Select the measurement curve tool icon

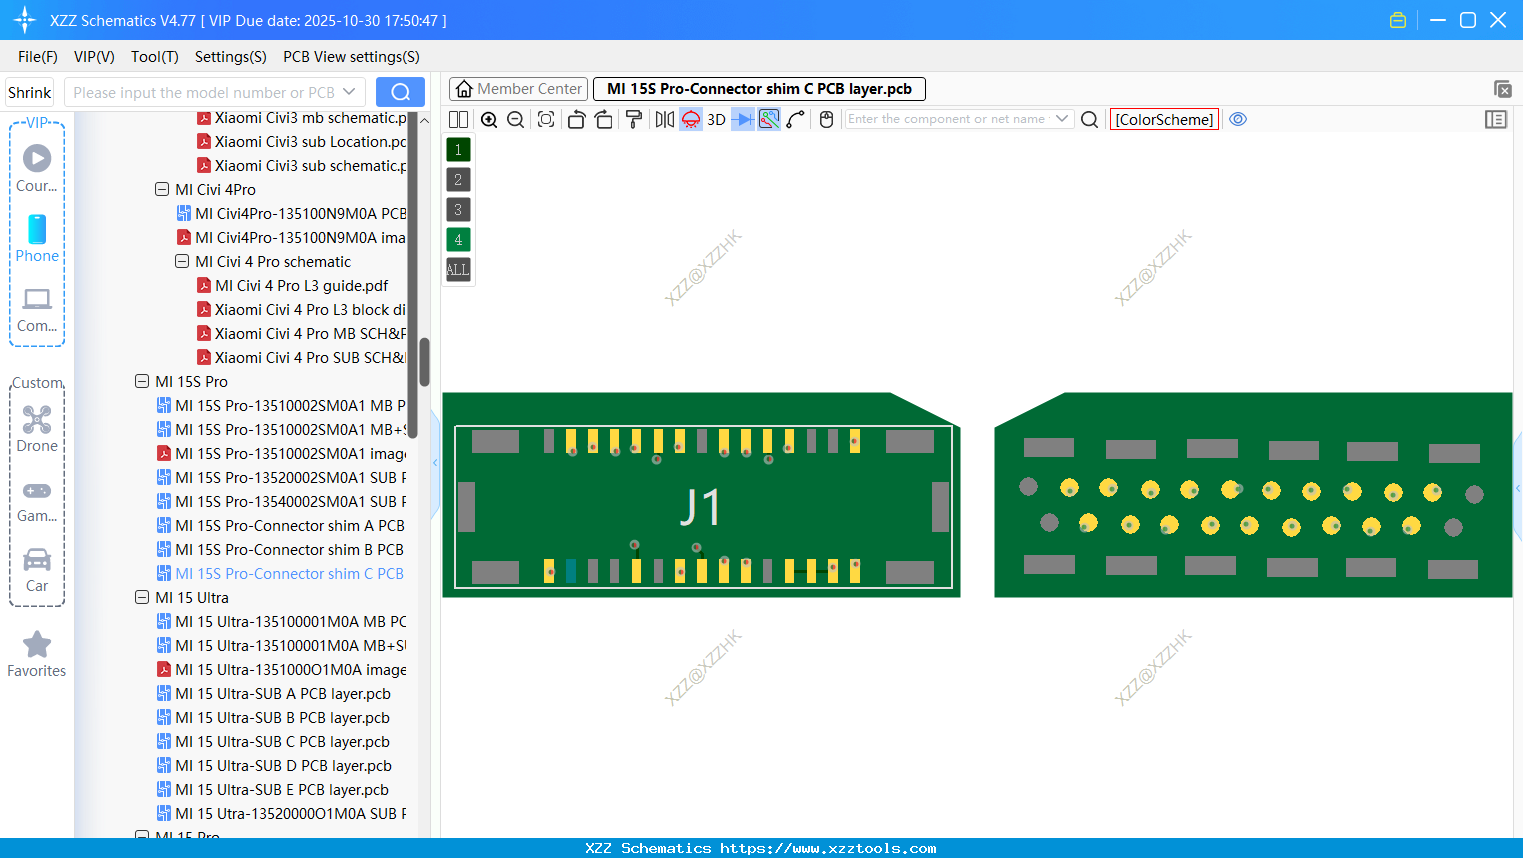[795, 119]
